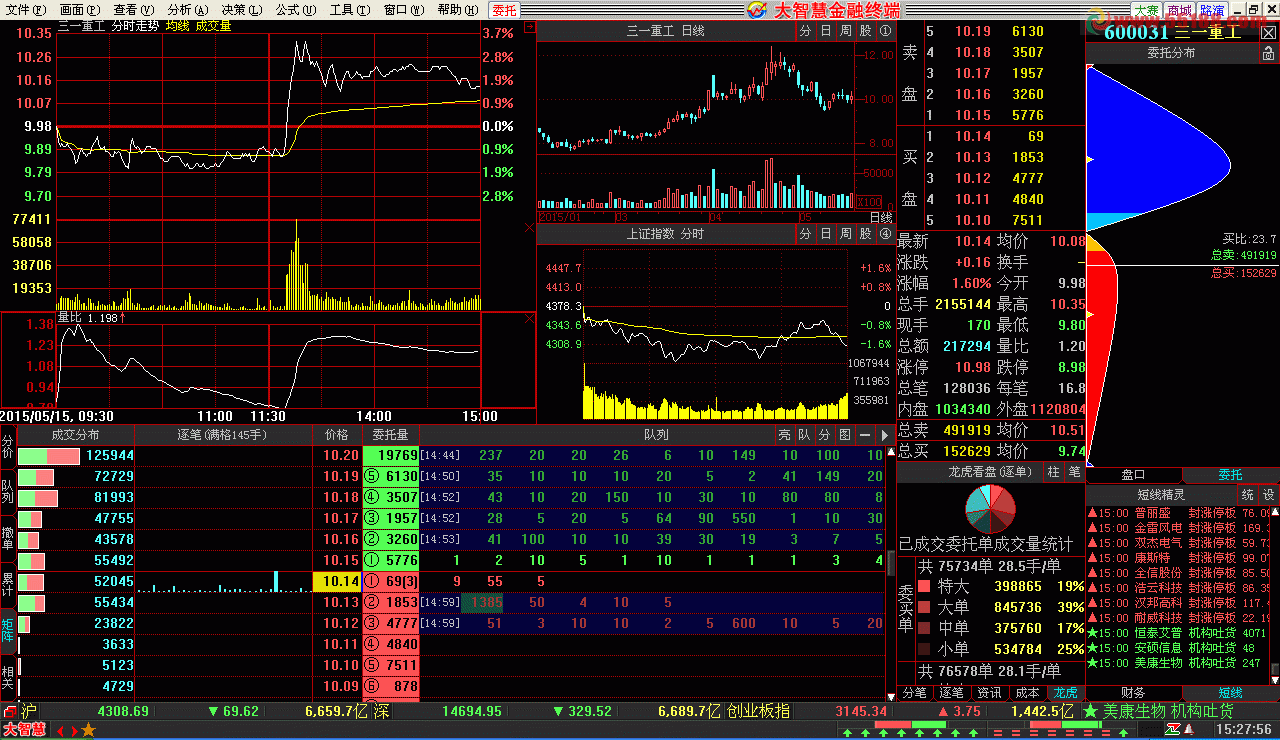
Task: Click scroll-down arrow of 短线精灵 list
Action: click(1276, 678)
